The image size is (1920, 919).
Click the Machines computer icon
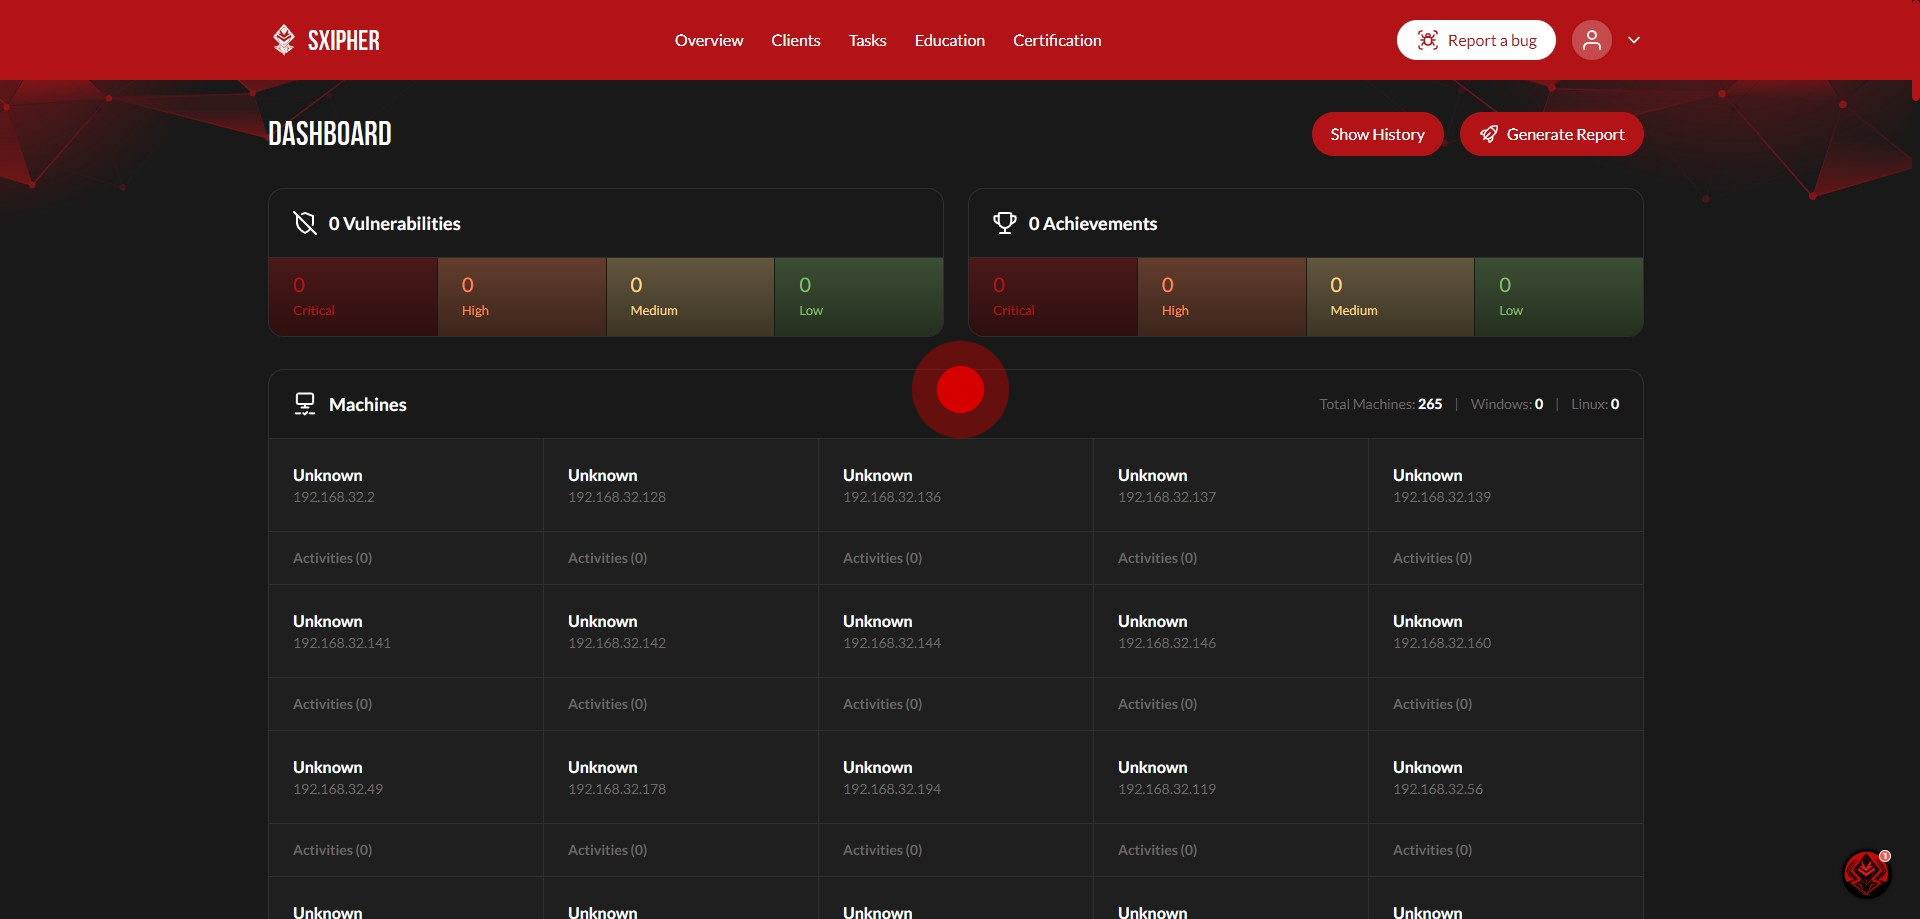305,404
